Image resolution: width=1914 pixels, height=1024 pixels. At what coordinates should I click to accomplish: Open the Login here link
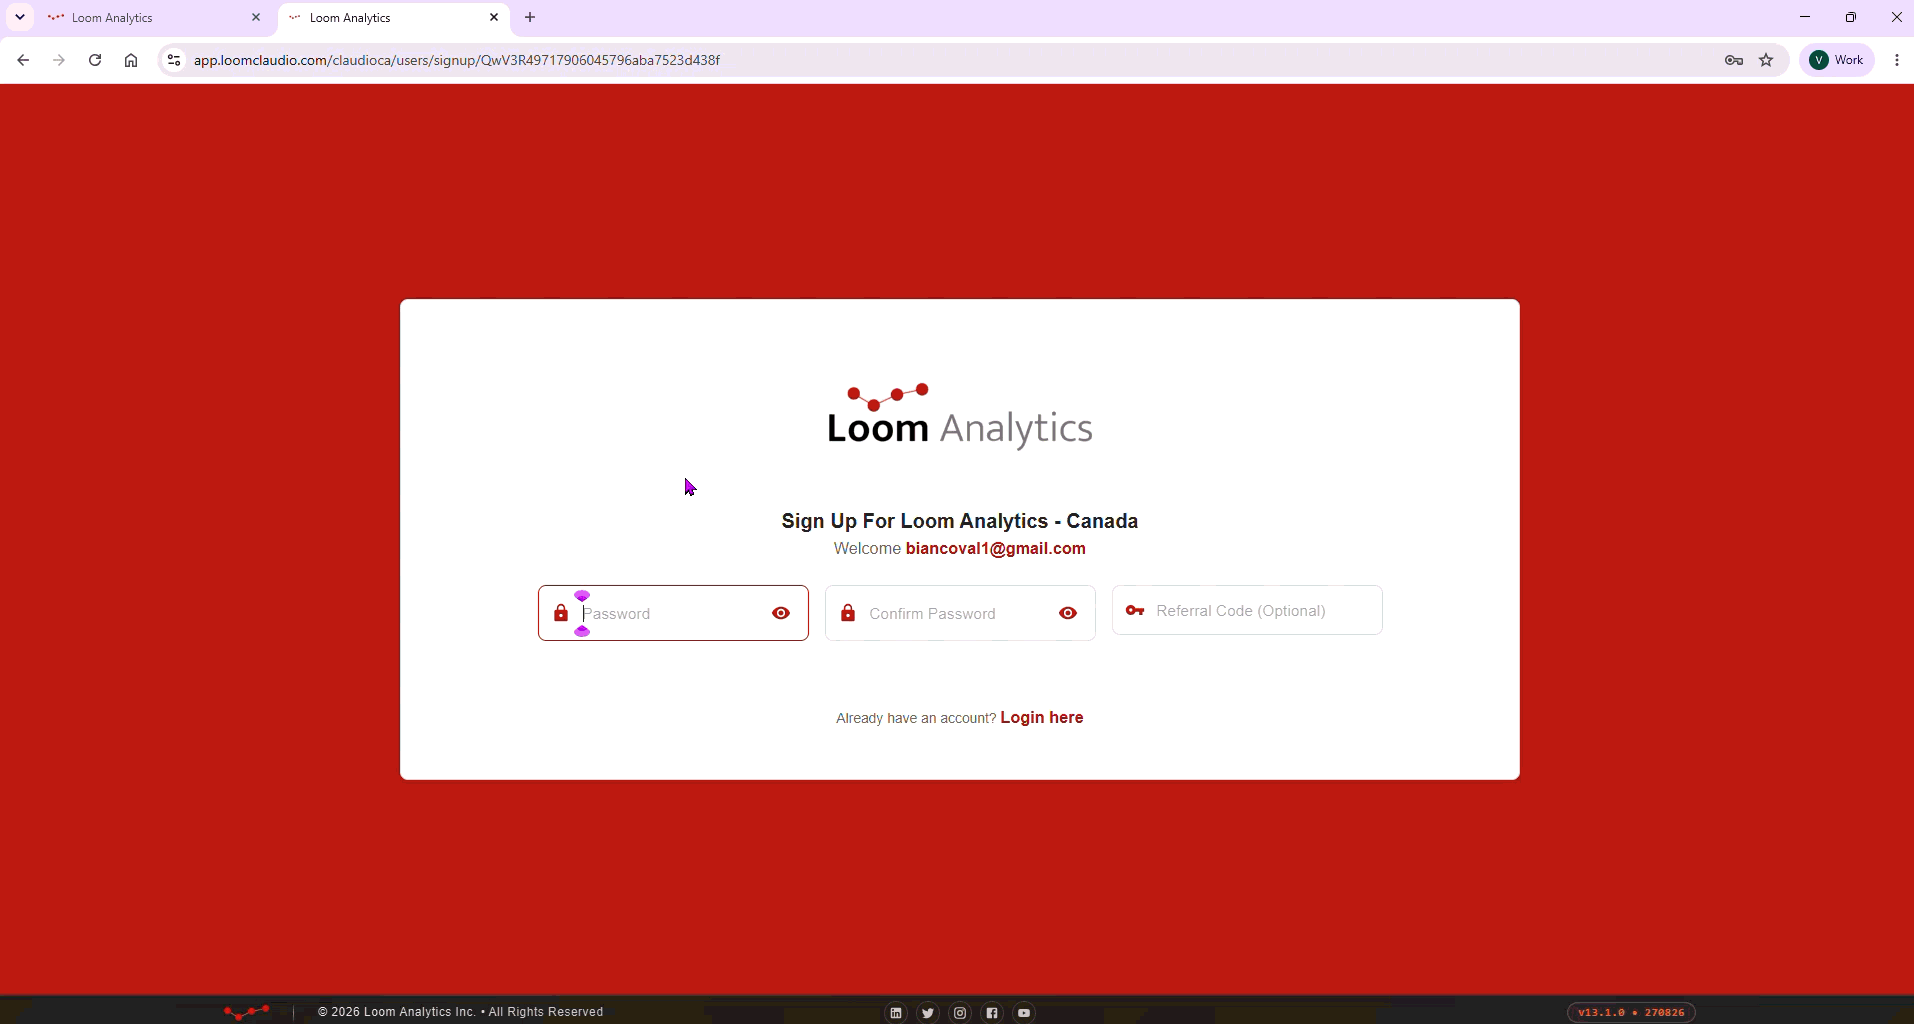pos(1042,717)
